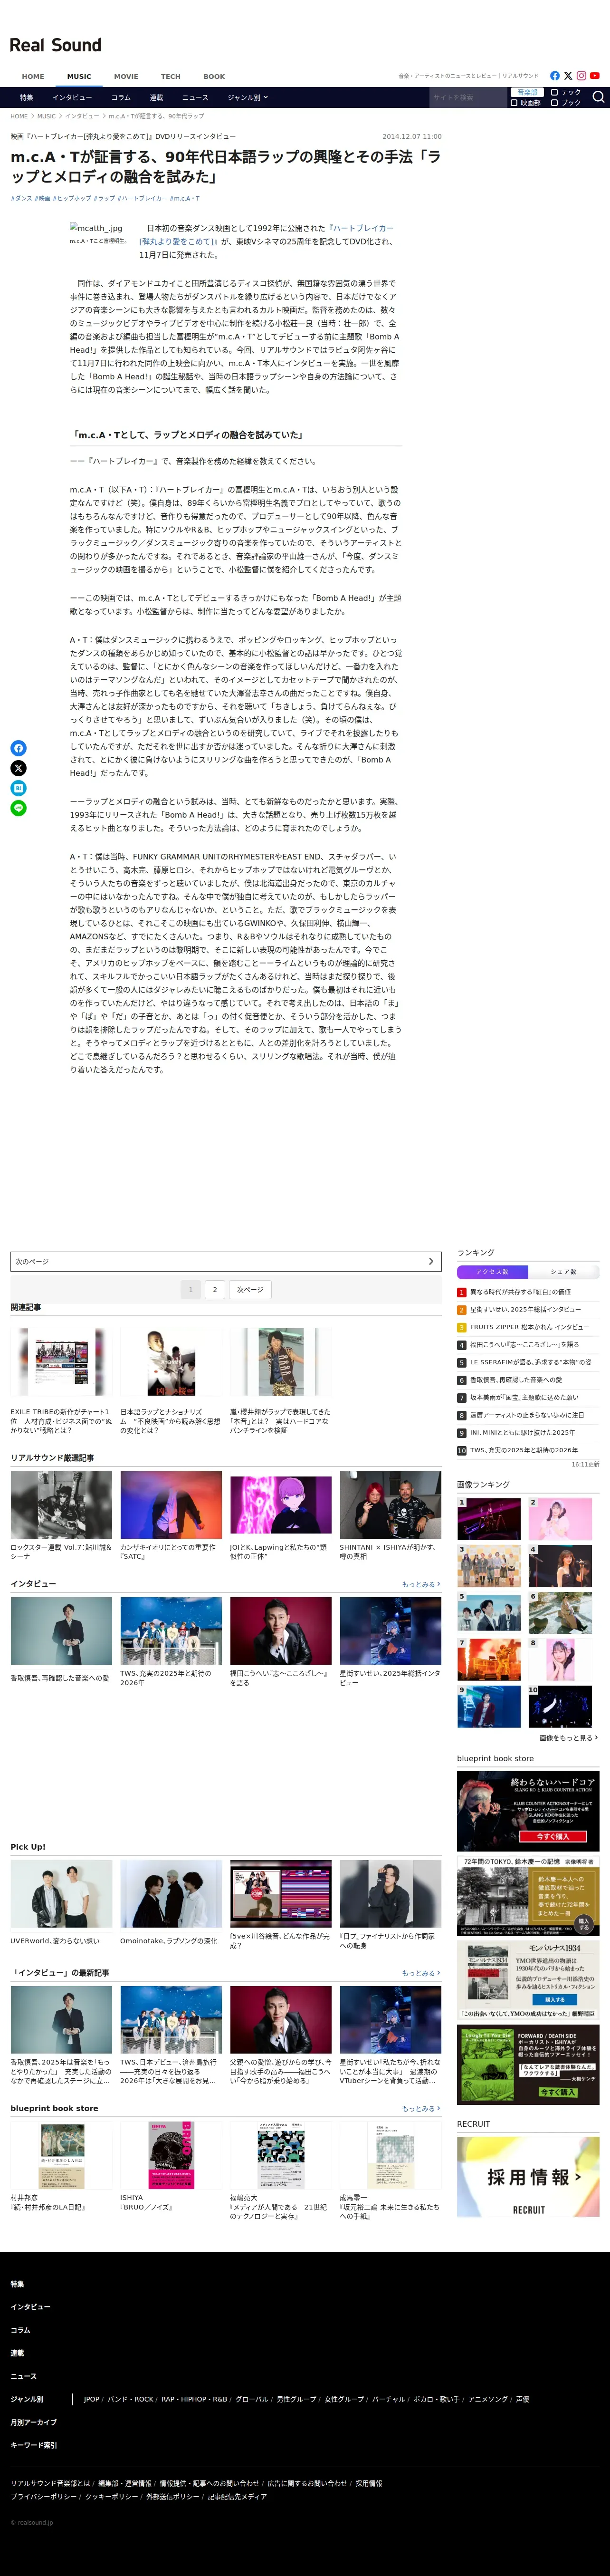Open ranking item FRUITS ZIPPER 松本かれん インタビュー
The image size is (610, 2576).
tap(529, 1327)
